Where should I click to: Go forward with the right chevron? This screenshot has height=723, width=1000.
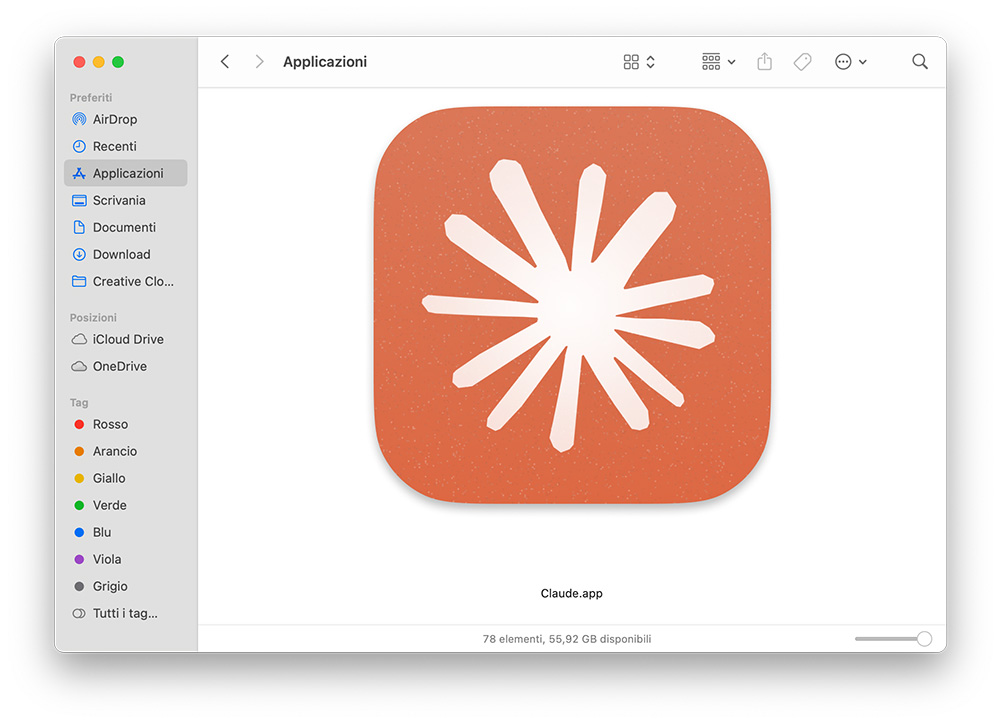[x=259, y=62]
